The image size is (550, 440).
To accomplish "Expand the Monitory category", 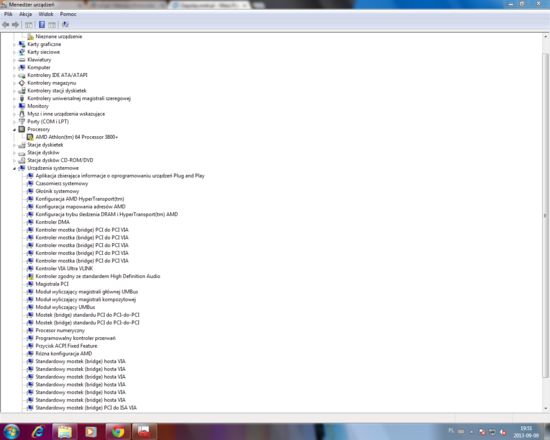I will tap(14, 106).
